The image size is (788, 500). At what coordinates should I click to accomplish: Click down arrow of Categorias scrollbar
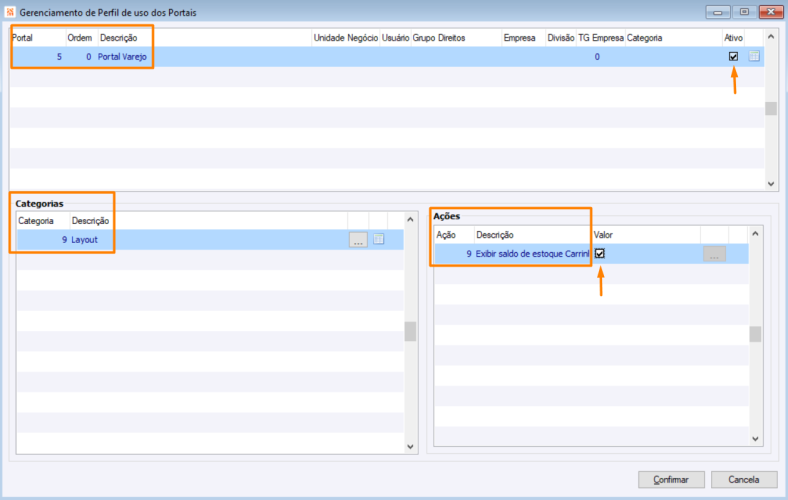click(410, 446)
